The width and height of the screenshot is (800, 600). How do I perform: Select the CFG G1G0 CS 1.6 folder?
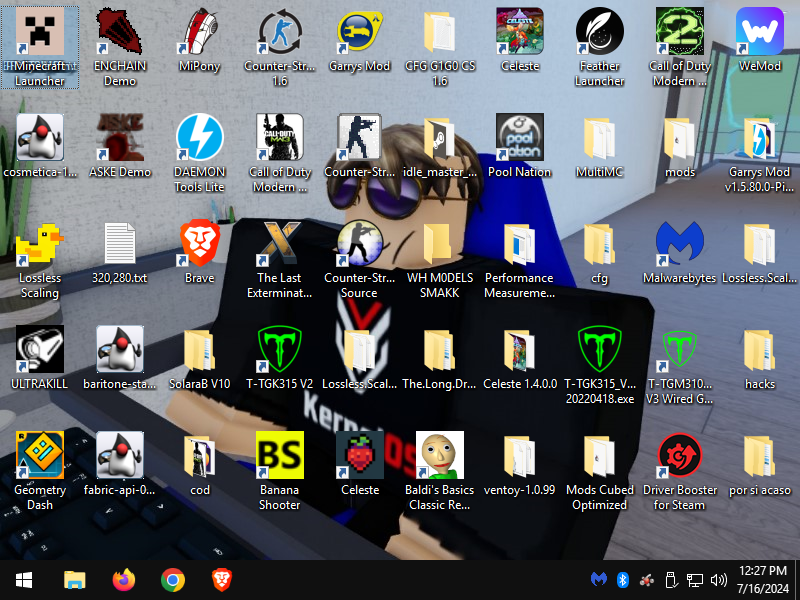tap(440, 47)
